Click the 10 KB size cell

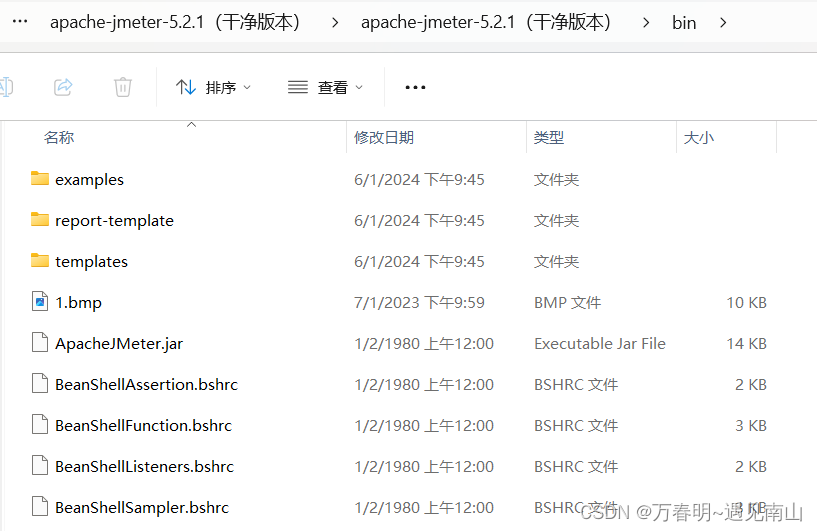[747, 303]
